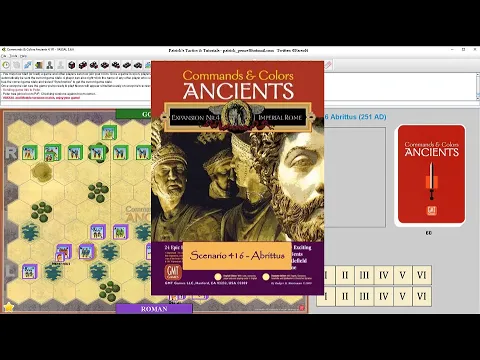Click the top-row III victory banner tile

(x=364, y=275)
